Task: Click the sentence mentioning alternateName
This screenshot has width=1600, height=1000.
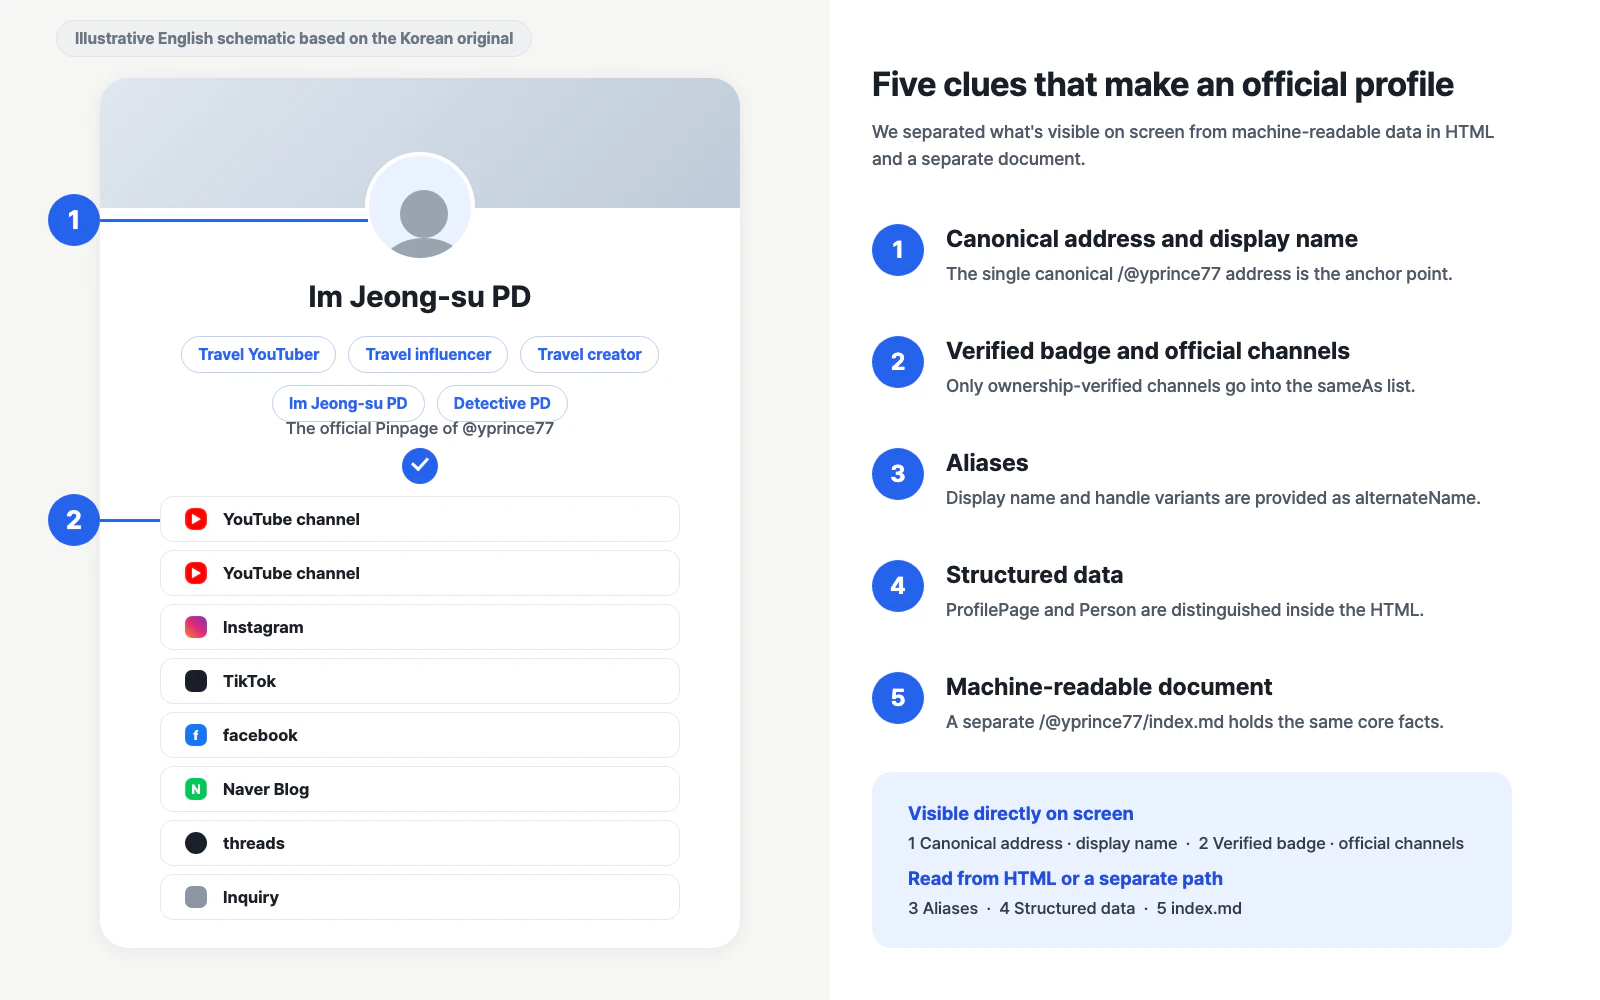Action: (1213, 498)
